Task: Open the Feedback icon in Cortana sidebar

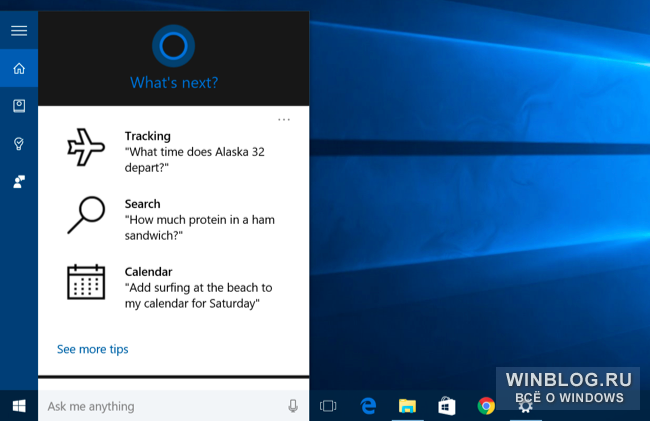Action: 19,181
